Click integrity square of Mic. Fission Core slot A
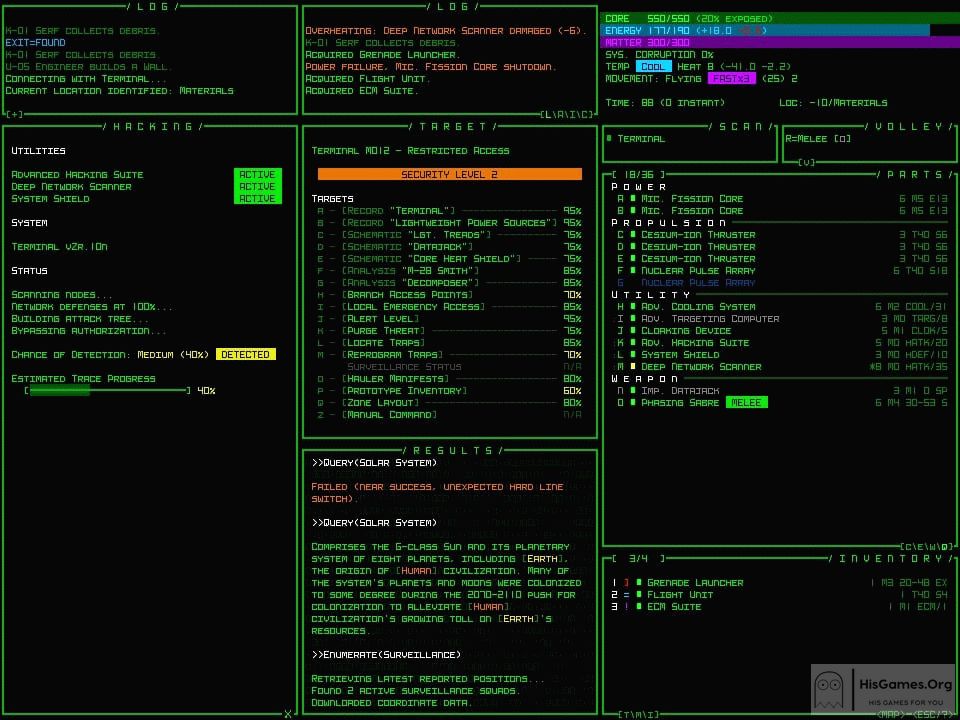The width and height of the screenshot is (960, 720). (x=632, y=199)
